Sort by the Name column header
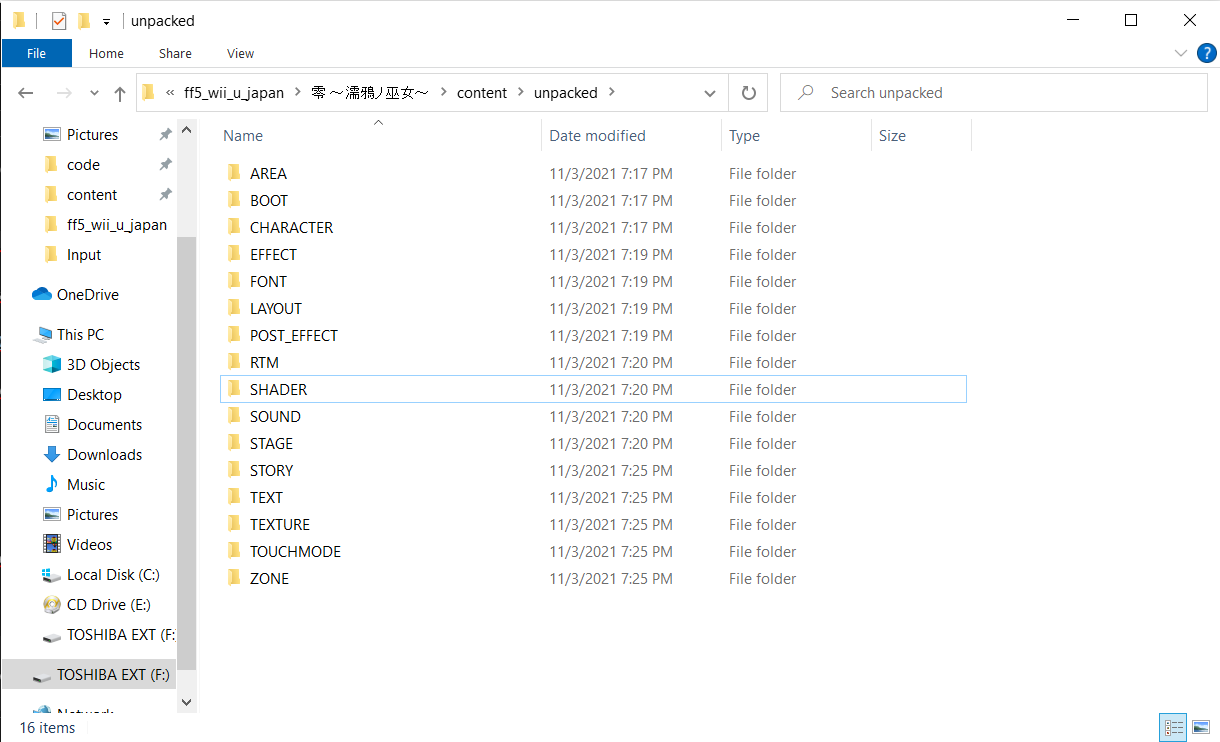The width and height of the screenshot is (1220, 742). 243,136
